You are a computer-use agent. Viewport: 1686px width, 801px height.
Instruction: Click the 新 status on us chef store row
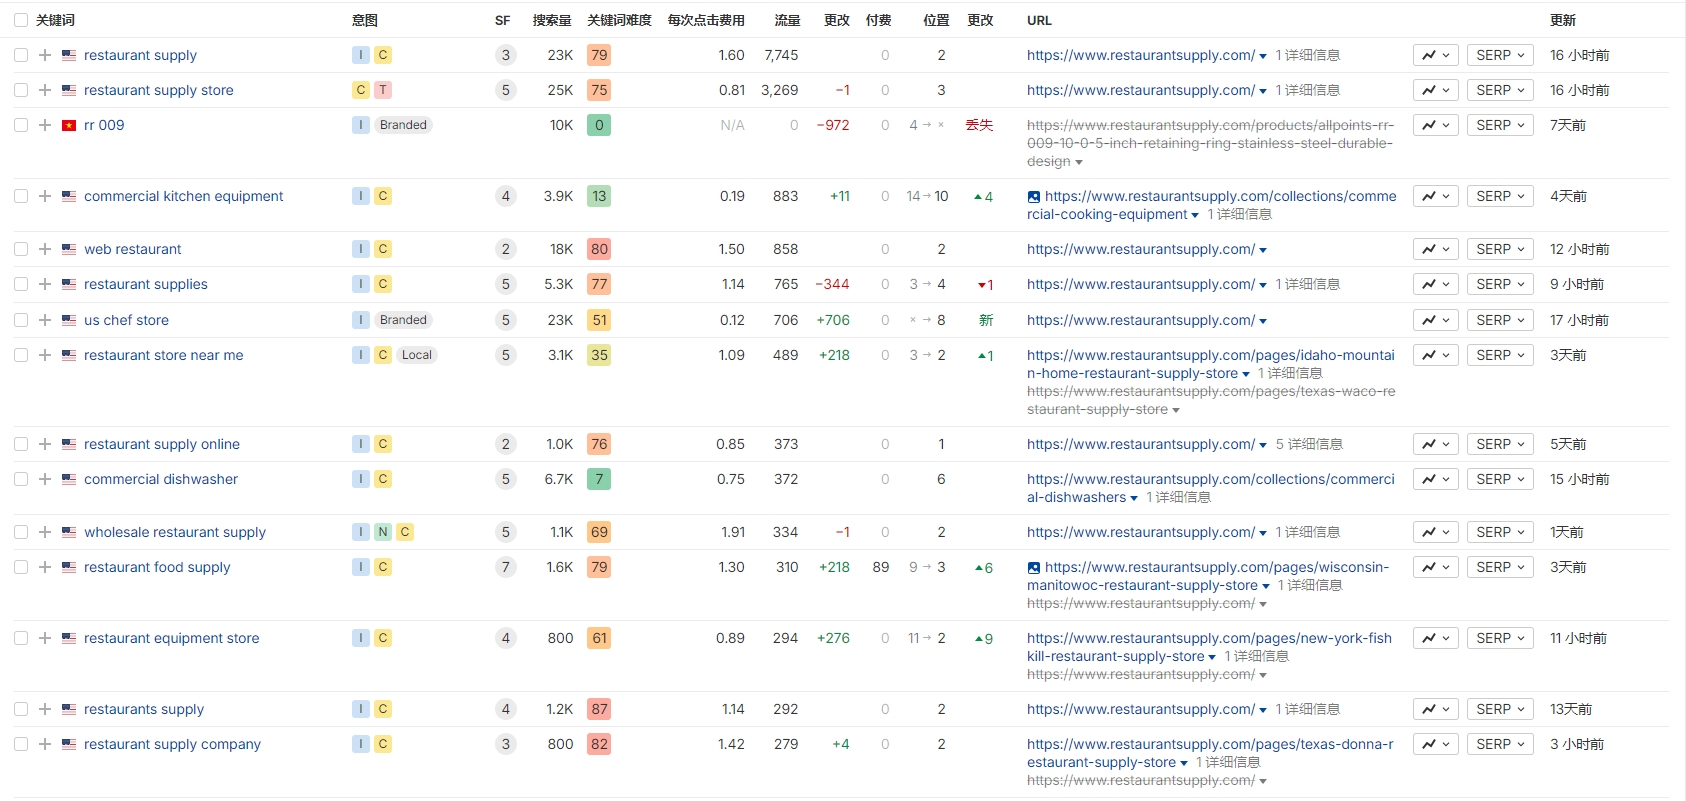(986, 320)
